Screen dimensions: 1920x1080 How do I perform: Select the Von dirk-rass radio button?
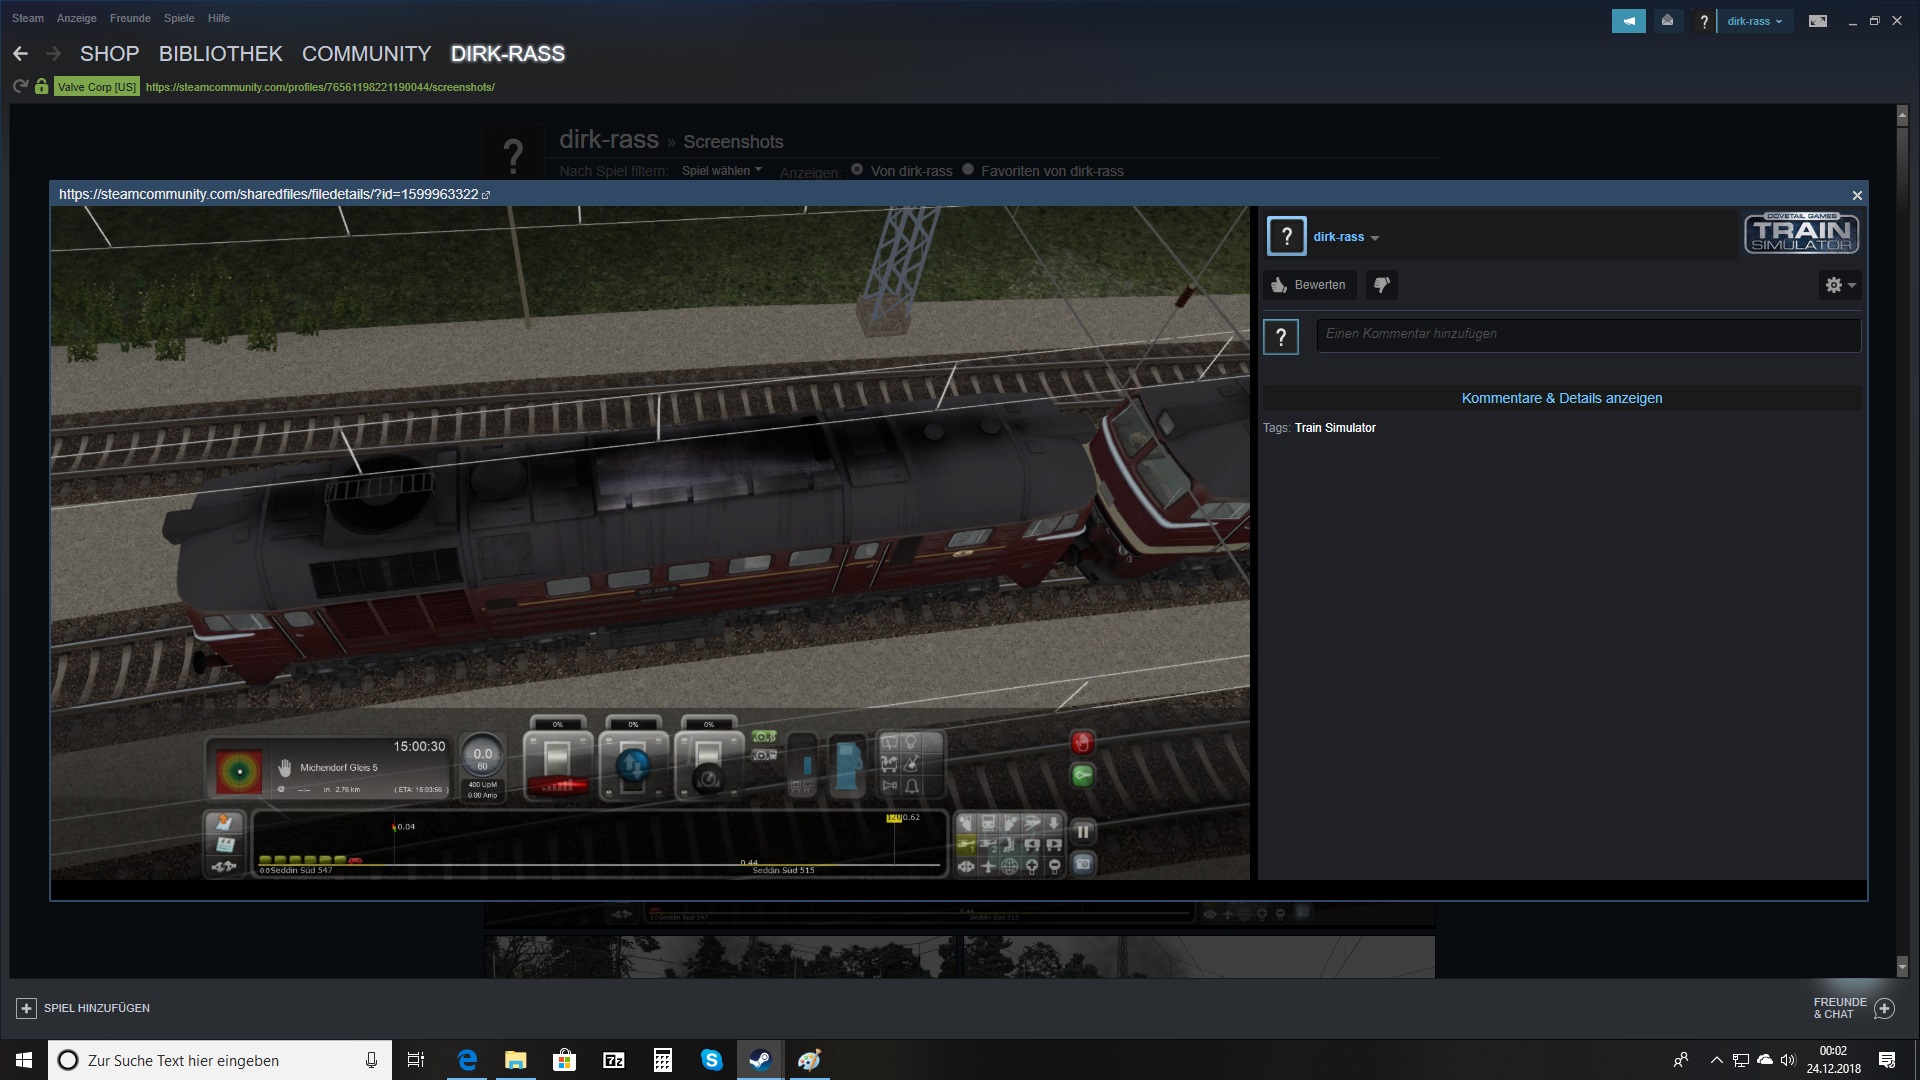click(x=857, y=170)
